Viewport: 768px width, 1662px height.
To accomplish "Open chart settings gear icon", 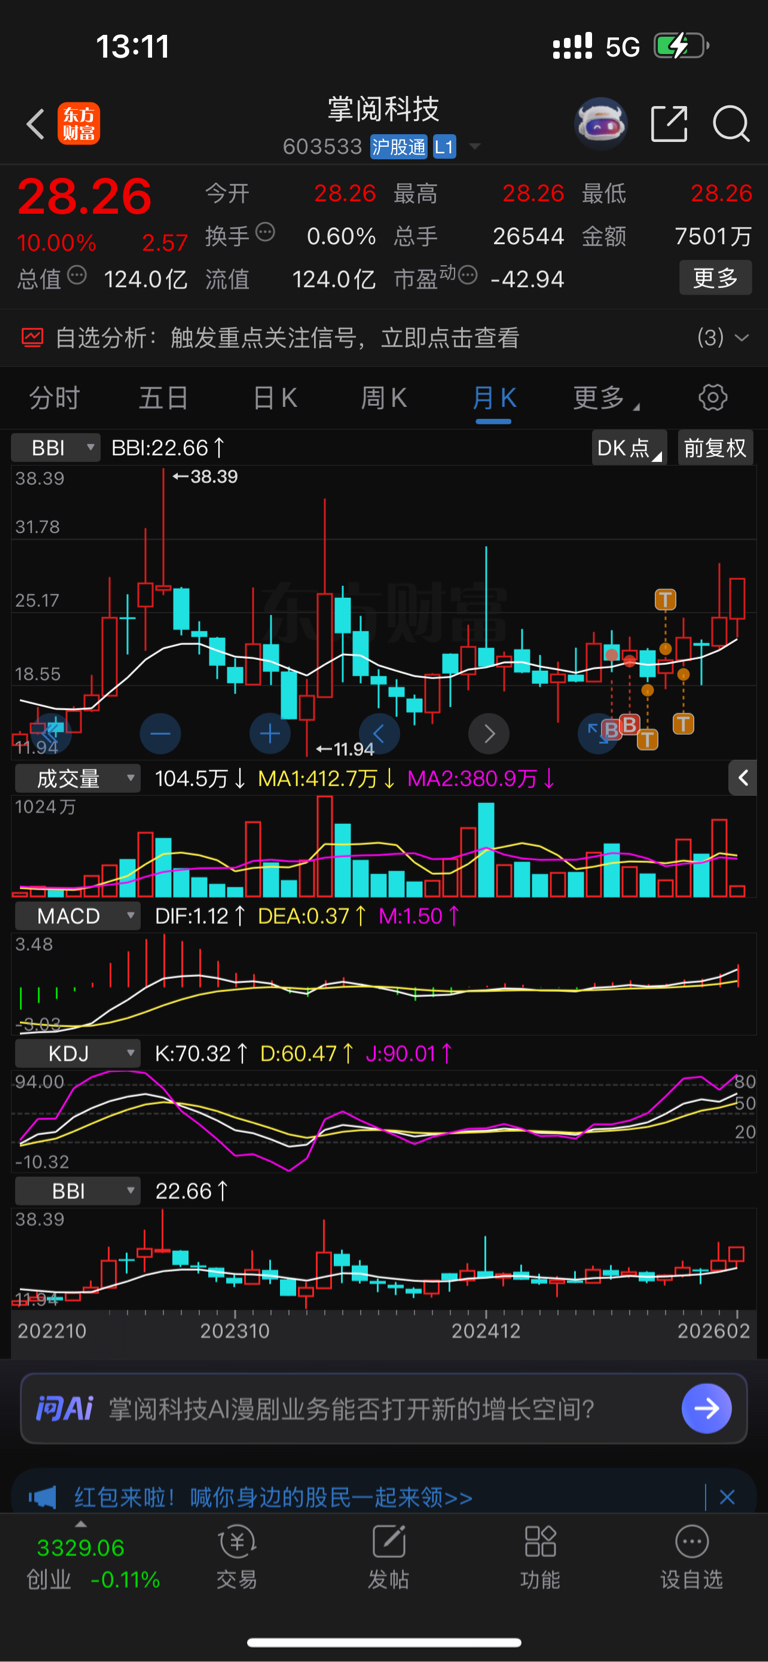I will point(713,398).
